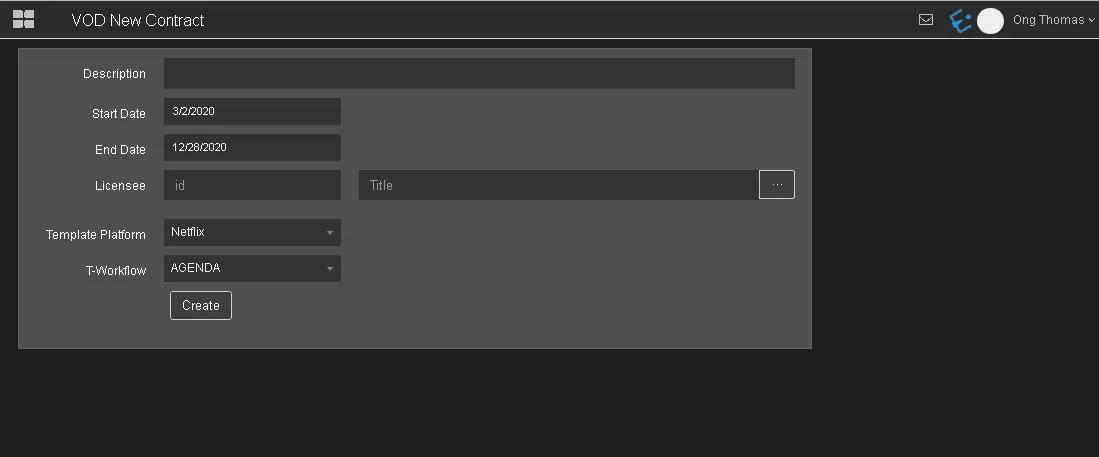This screenshot has width=1099, height=457.
Task: Focus the Licensee Title input
Action: (x=558, y=185)
